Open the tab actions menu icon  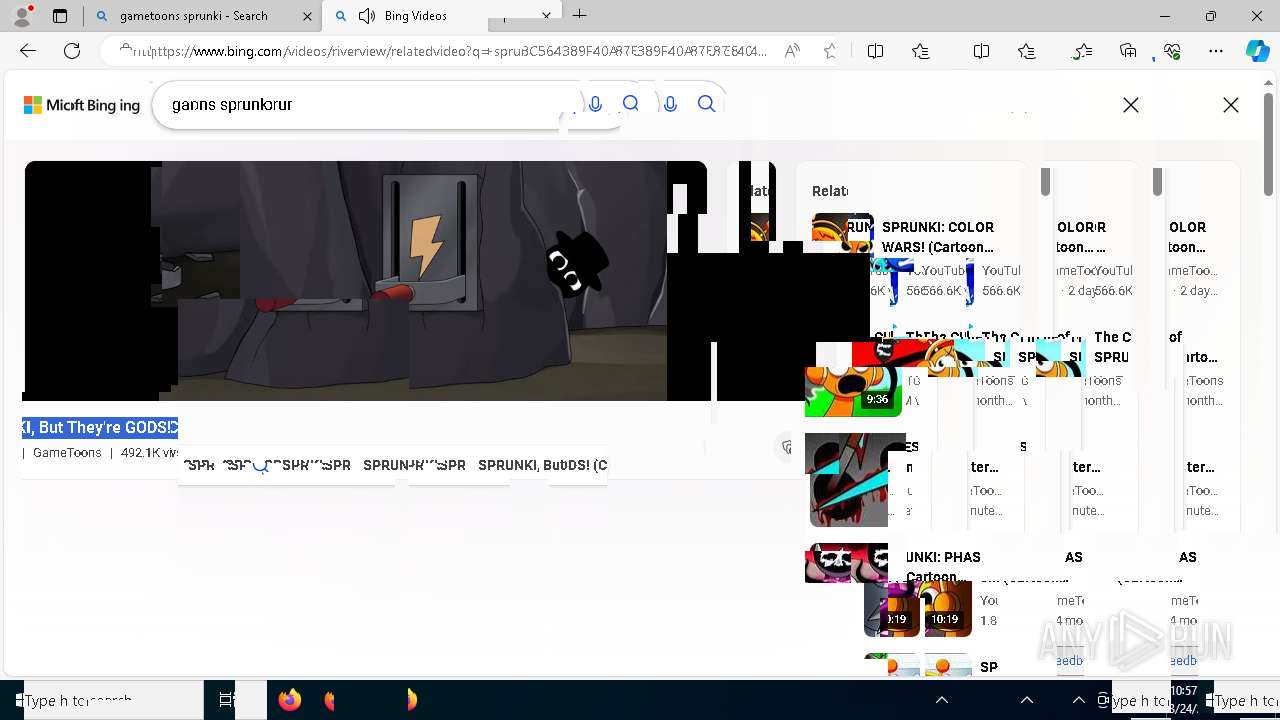[x=60, y=16]
